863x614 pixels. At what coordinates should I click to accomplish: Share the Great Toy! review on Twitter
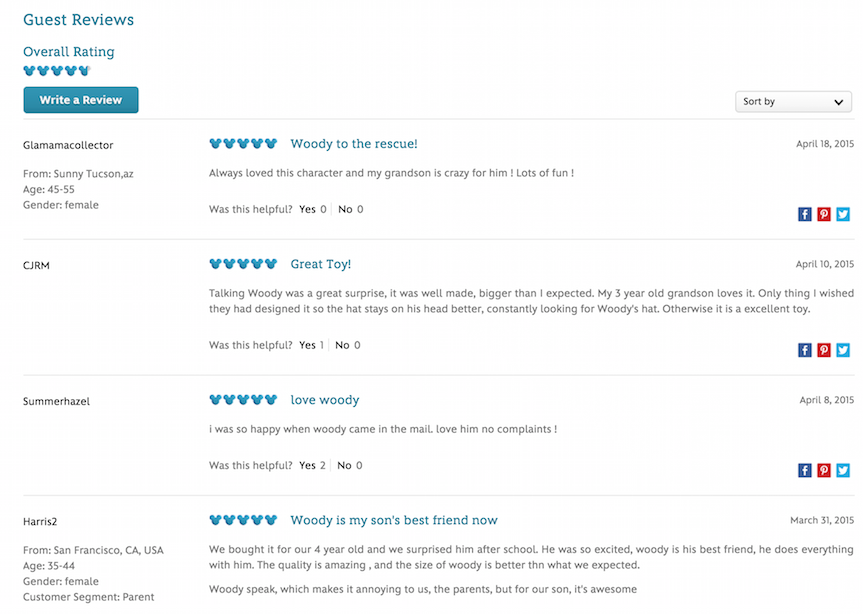842,350
